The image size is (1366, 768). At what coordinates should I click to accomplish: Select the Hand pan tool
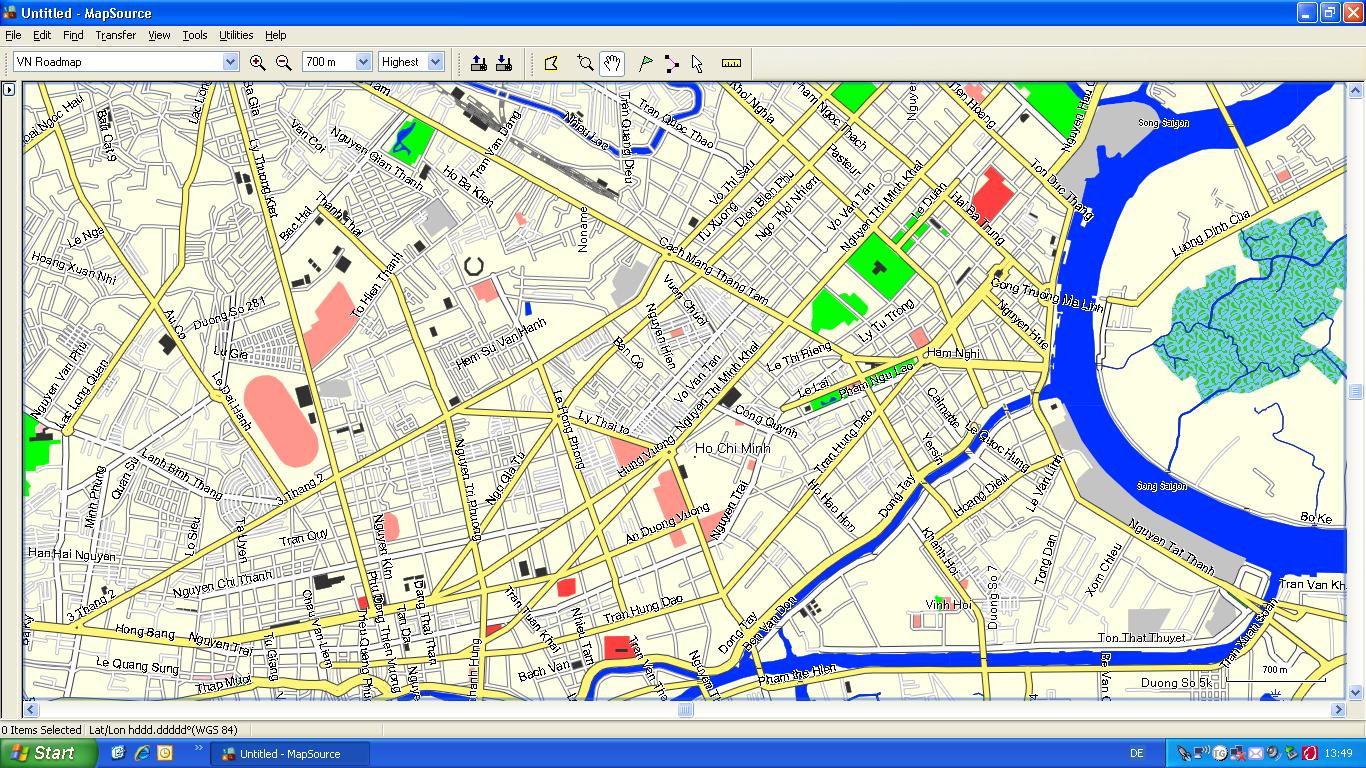[612, 63]
